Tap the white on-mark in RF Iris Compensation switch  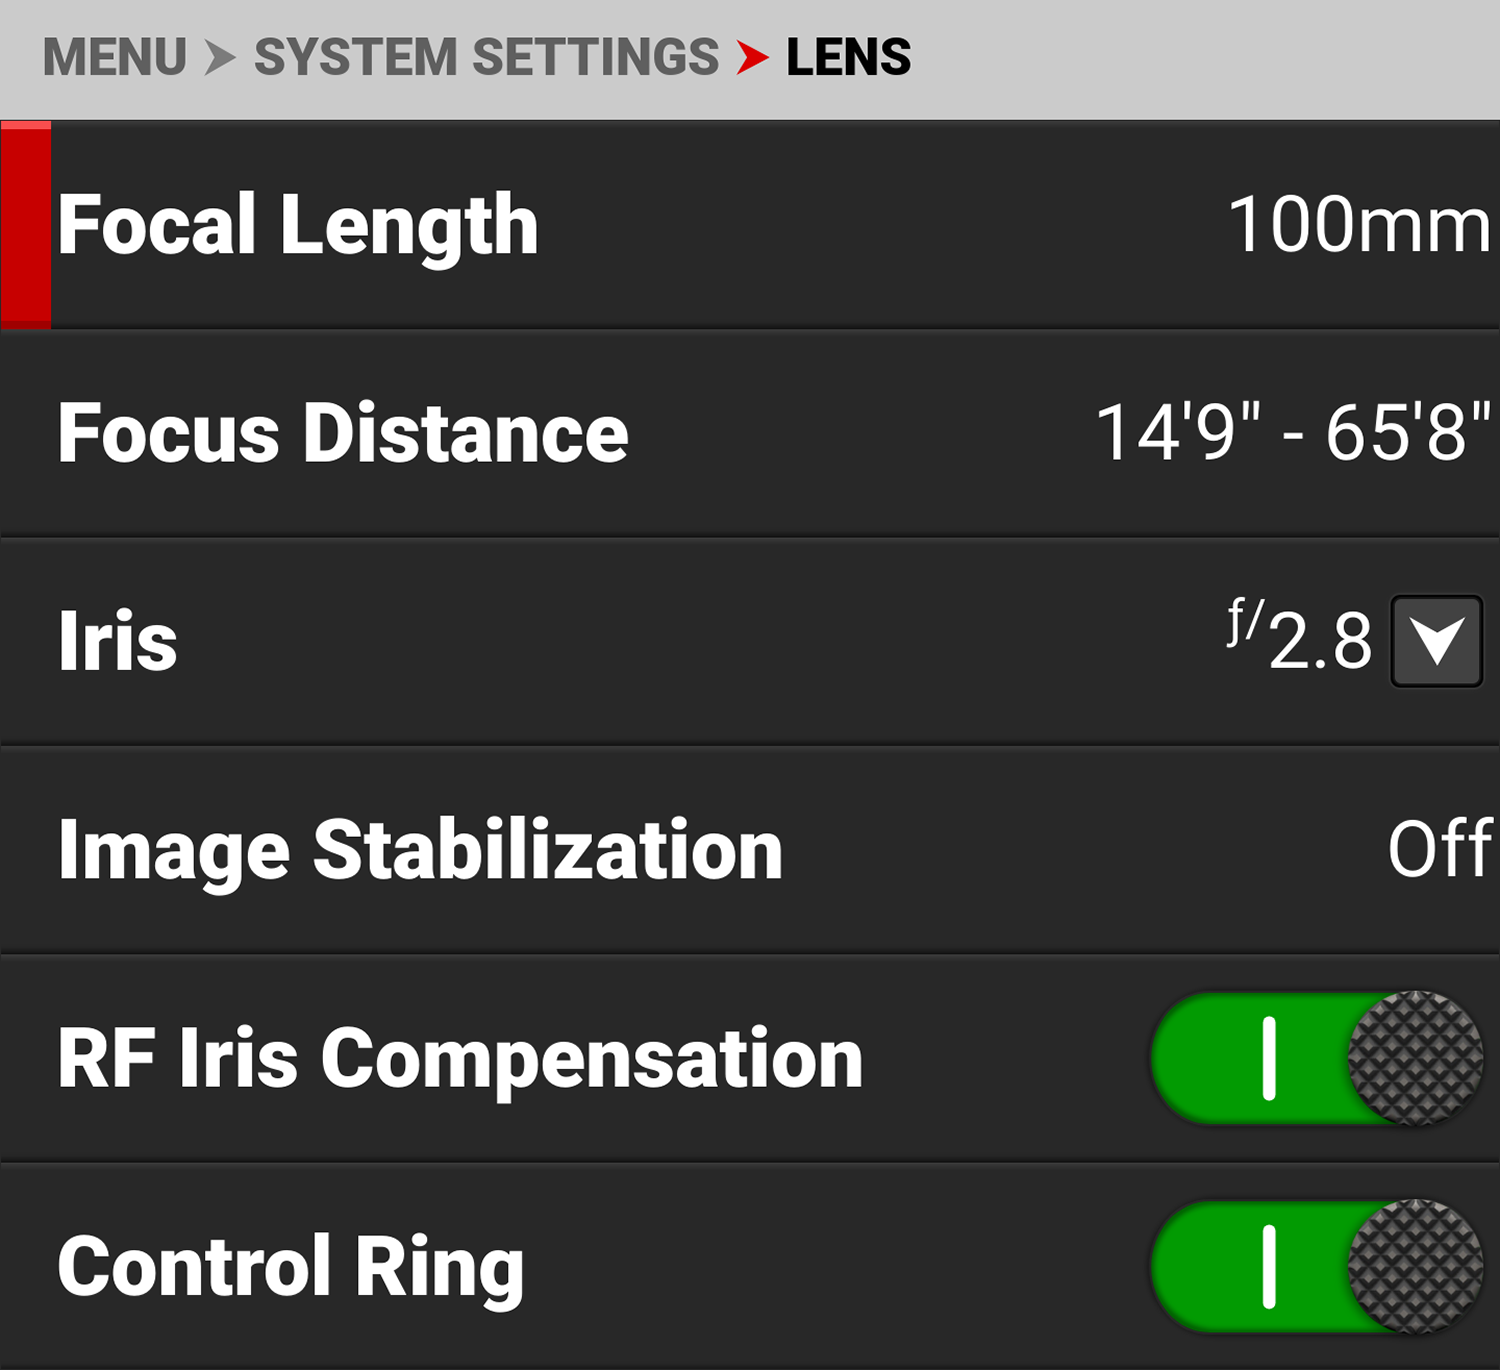(1269, 1058)
